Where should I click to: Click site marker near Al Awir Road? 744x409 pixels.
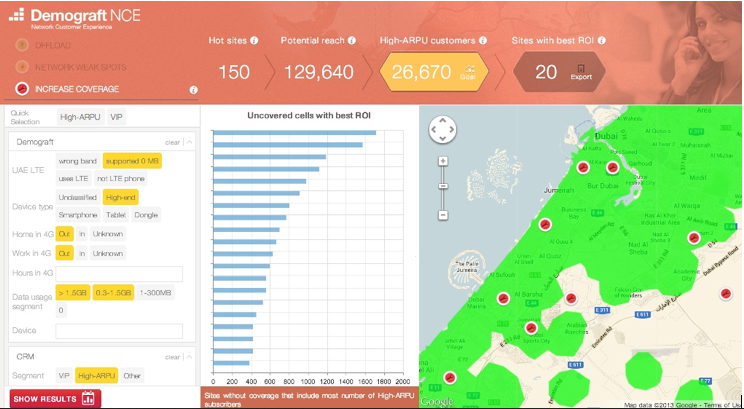694,238
